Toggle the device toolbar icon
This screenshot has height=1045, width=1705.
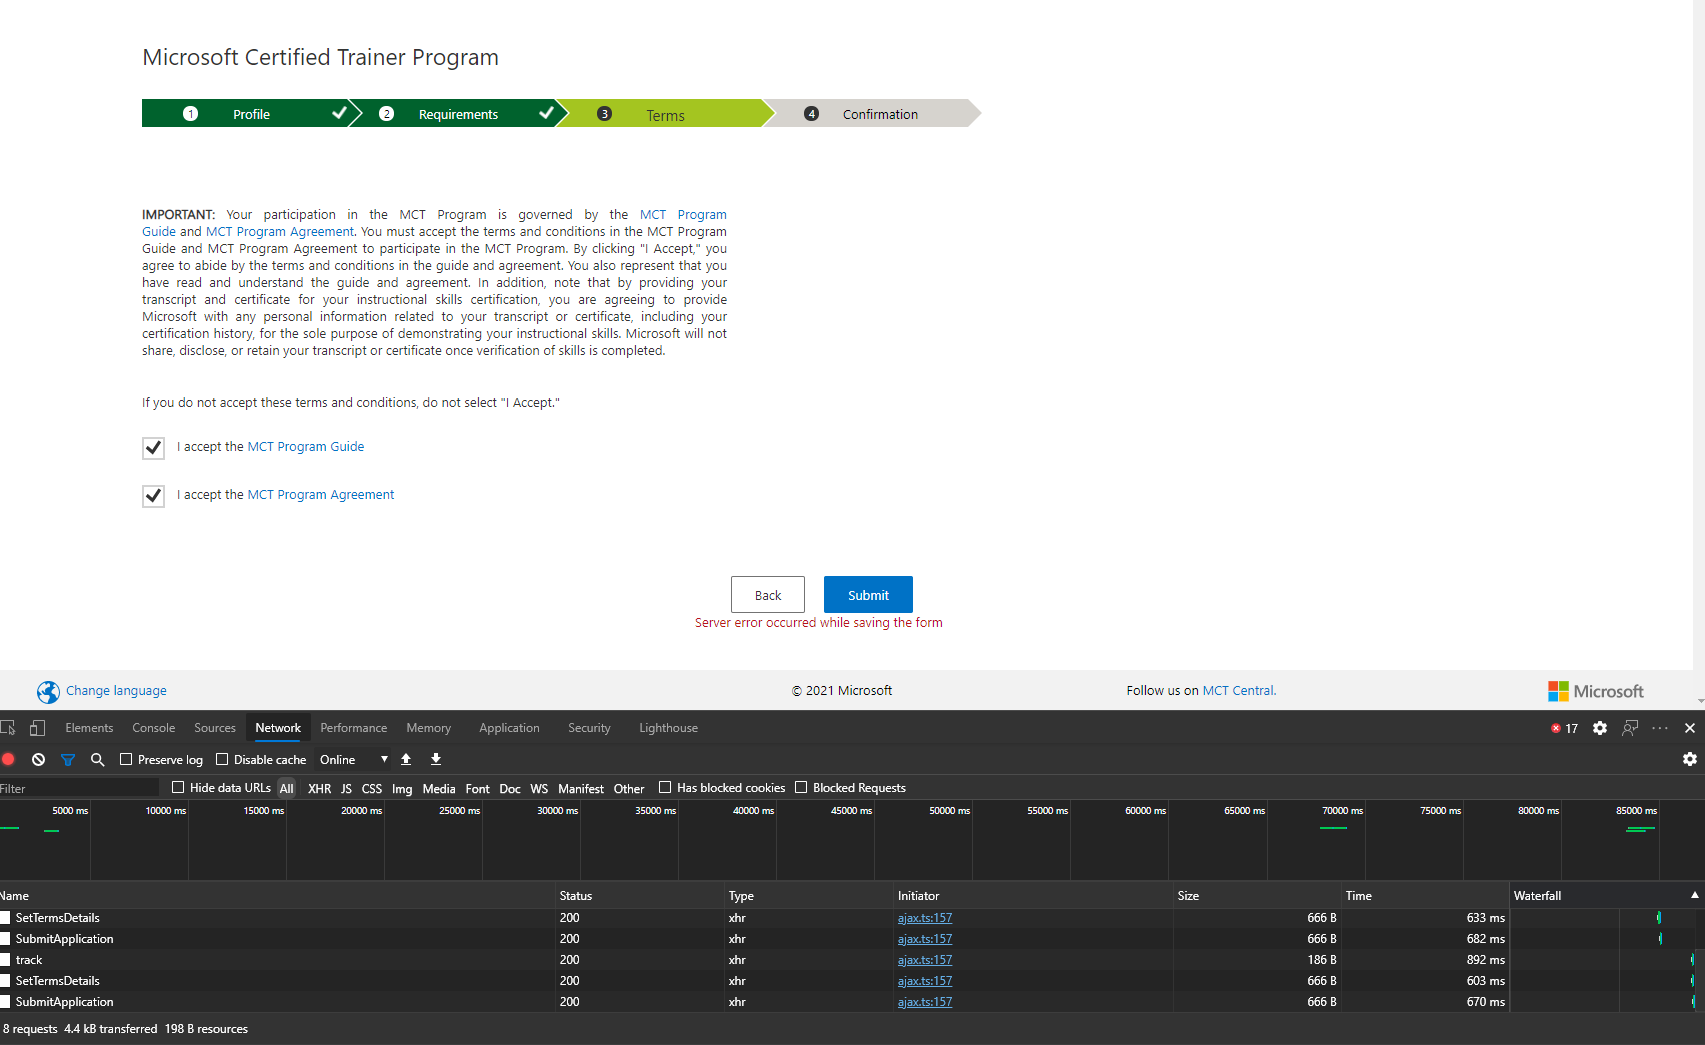pos(38,728)
